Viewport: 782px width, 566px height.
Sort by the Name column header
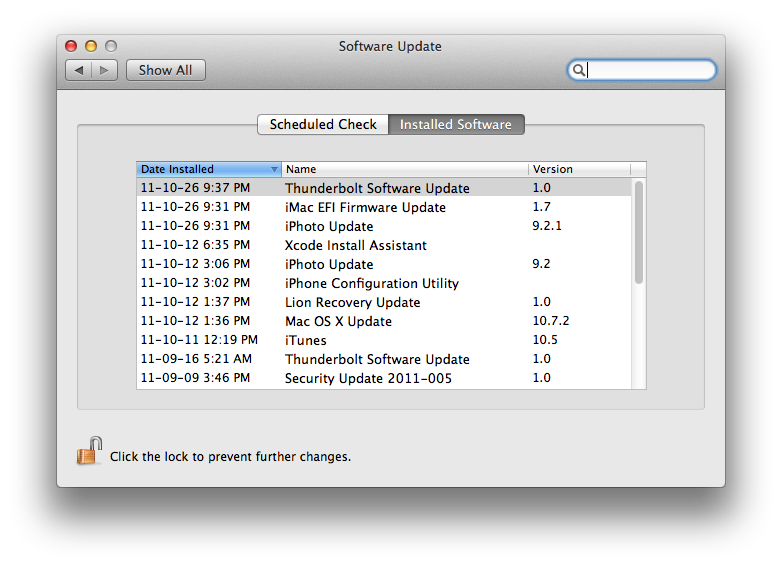click(405, 169)
